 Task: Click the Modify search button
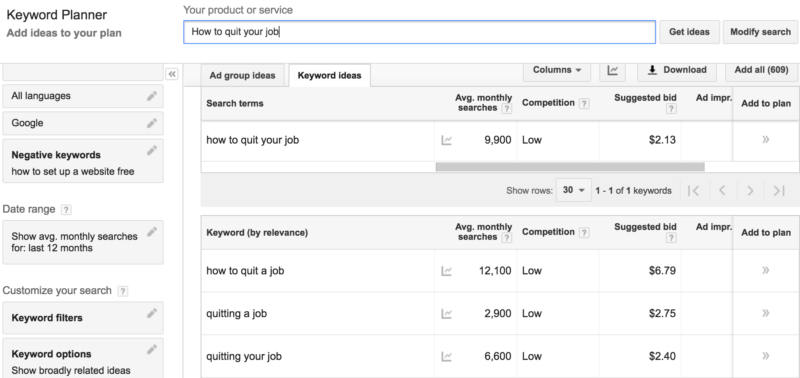pyautogui.click(x=760, y=32)
